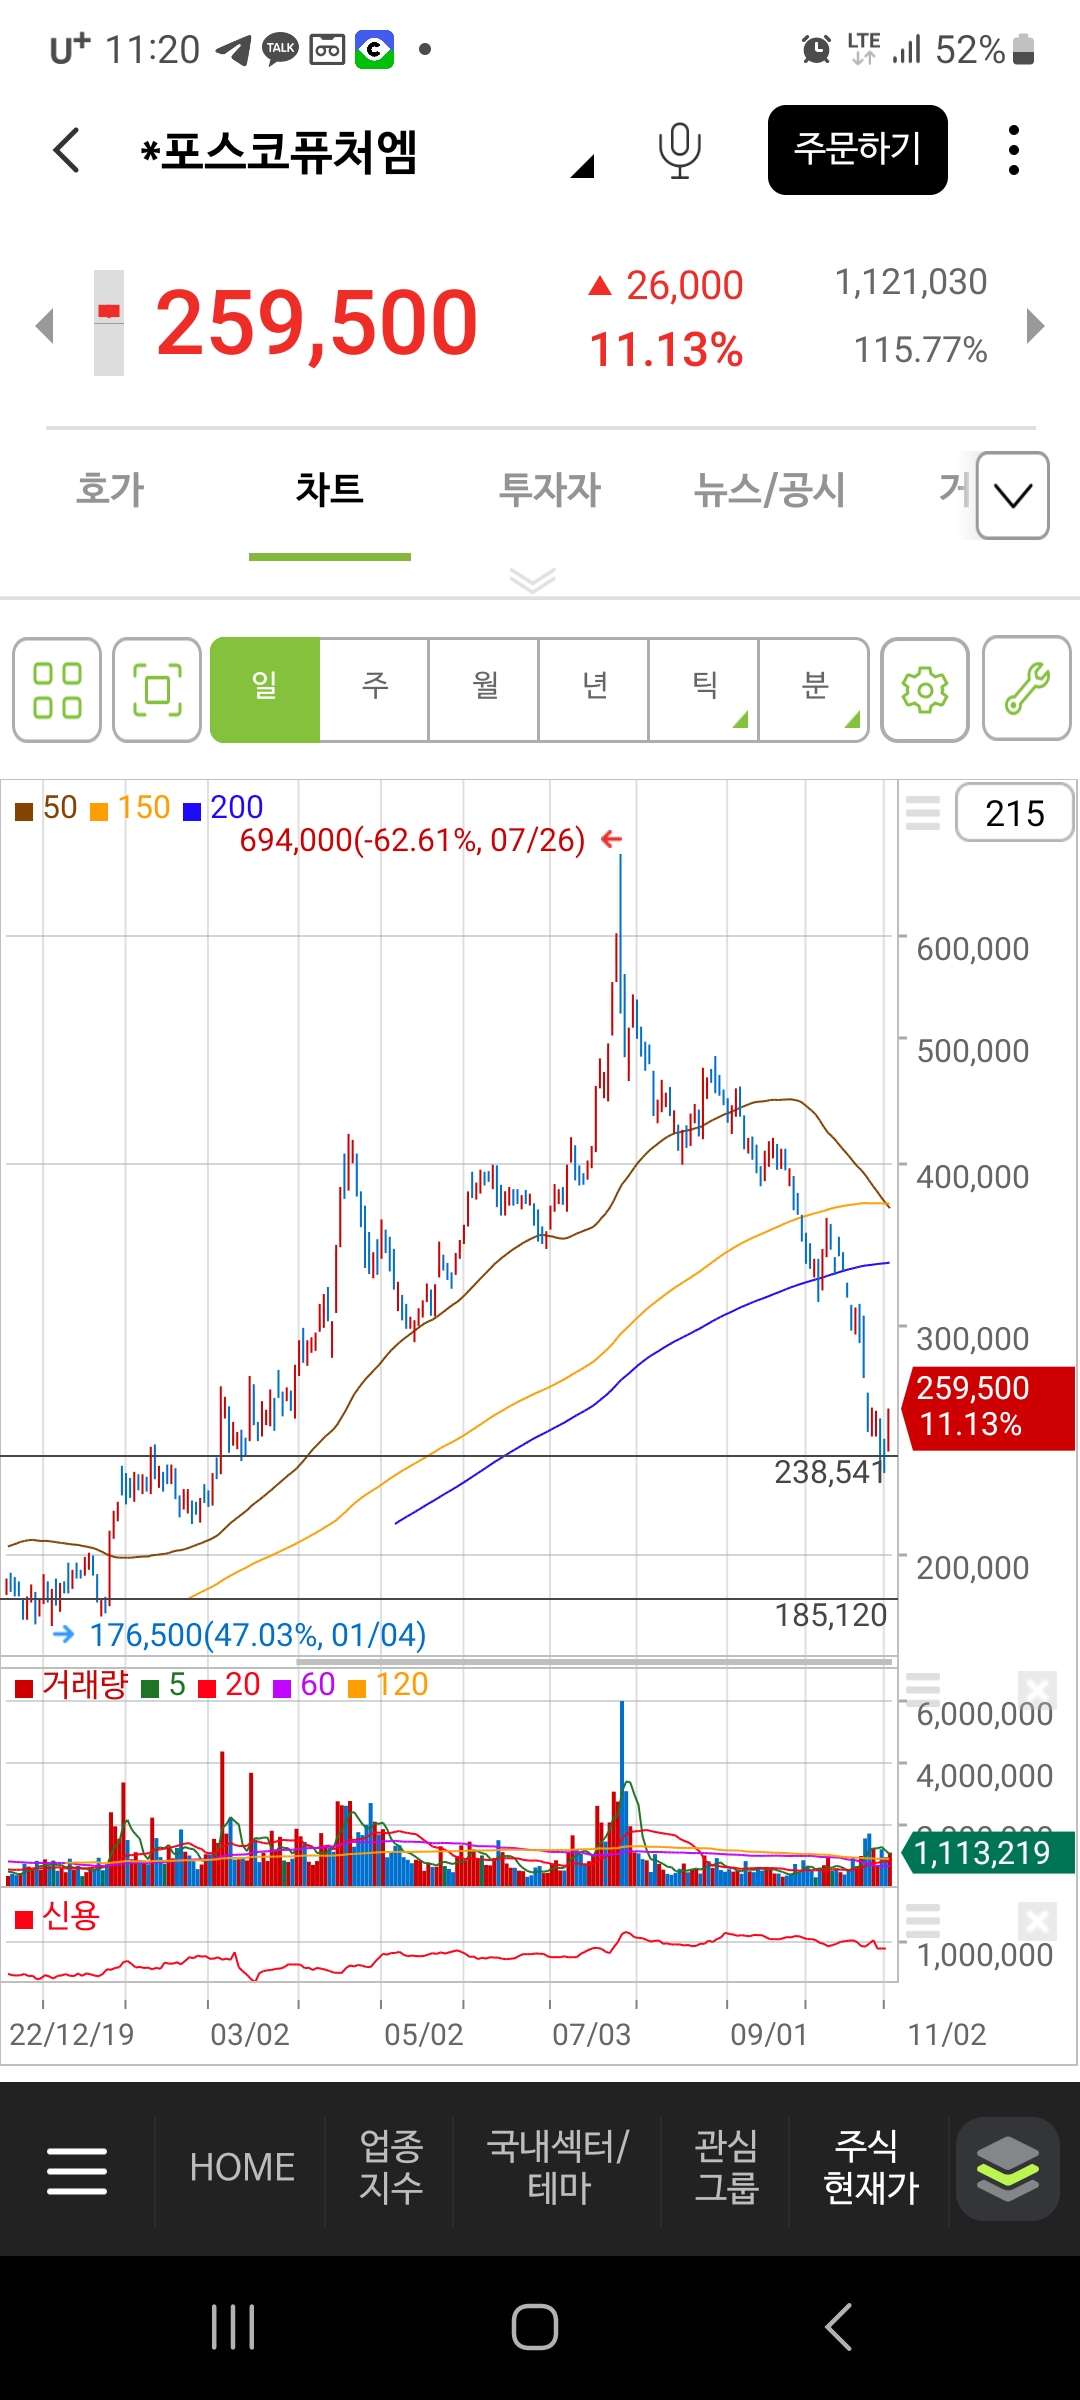Go back with the top-left arrow
1080x2400 pixels.
pos(66,150)
